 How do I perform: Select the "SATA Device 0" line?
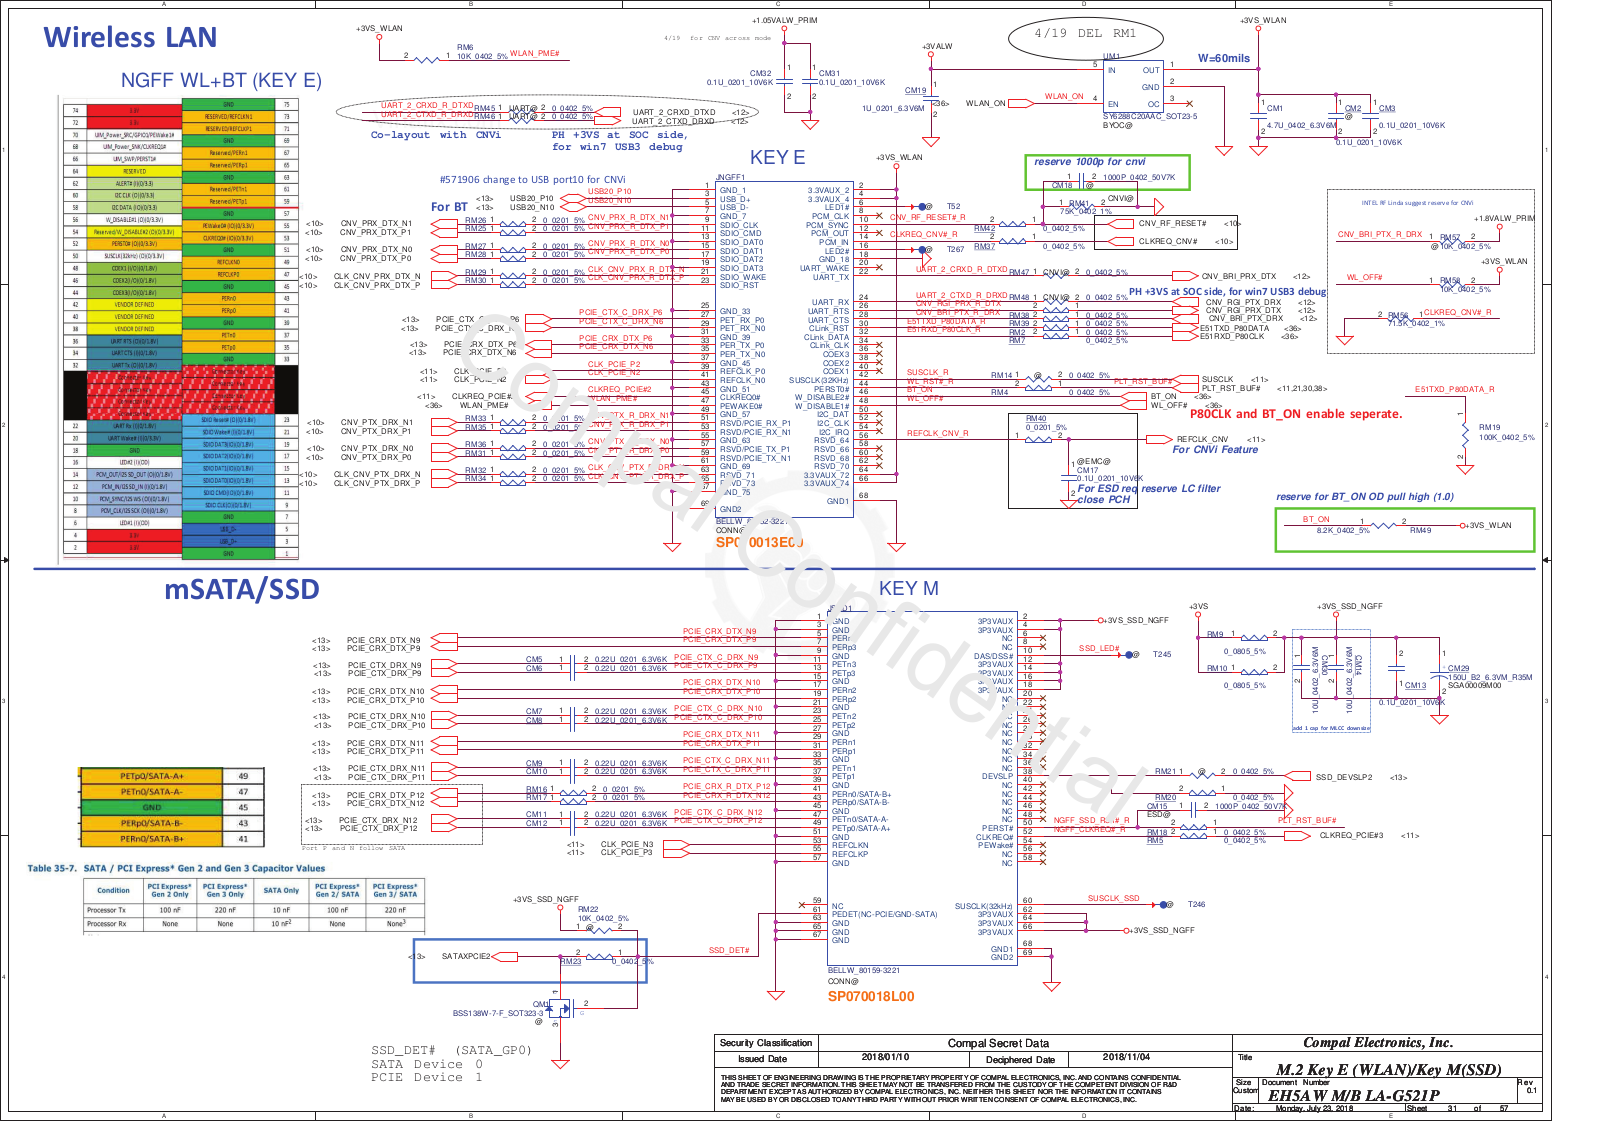(427, 1065)
